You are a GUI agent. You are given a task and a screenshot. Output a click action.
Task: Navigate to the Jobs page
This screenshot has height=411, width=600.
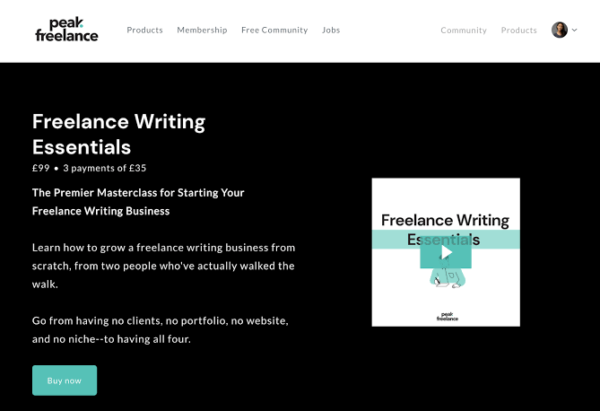(x=331, y=30)
